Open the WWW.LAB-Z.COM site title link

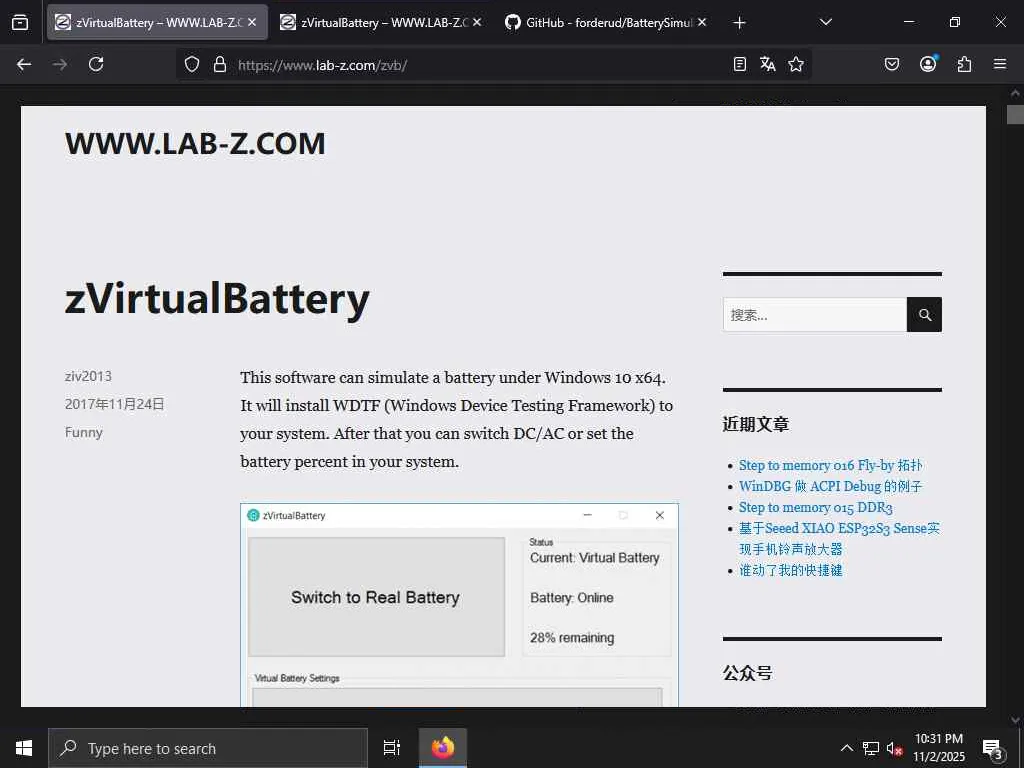[x=195, y=143]
